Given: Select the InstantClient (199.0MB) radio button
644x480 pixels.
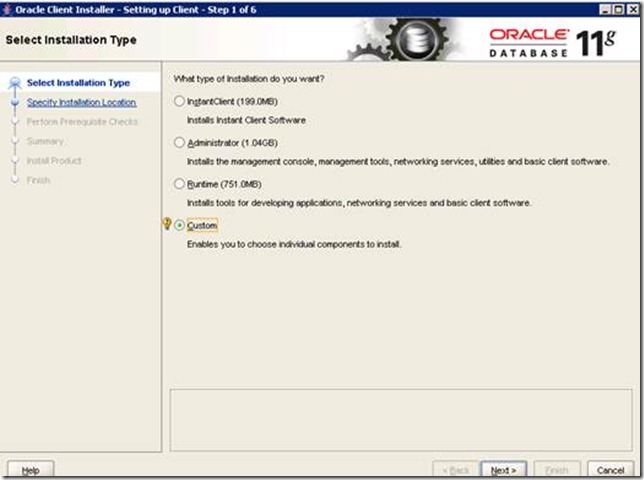Looking at the screenshot, I should pos(180,101).
